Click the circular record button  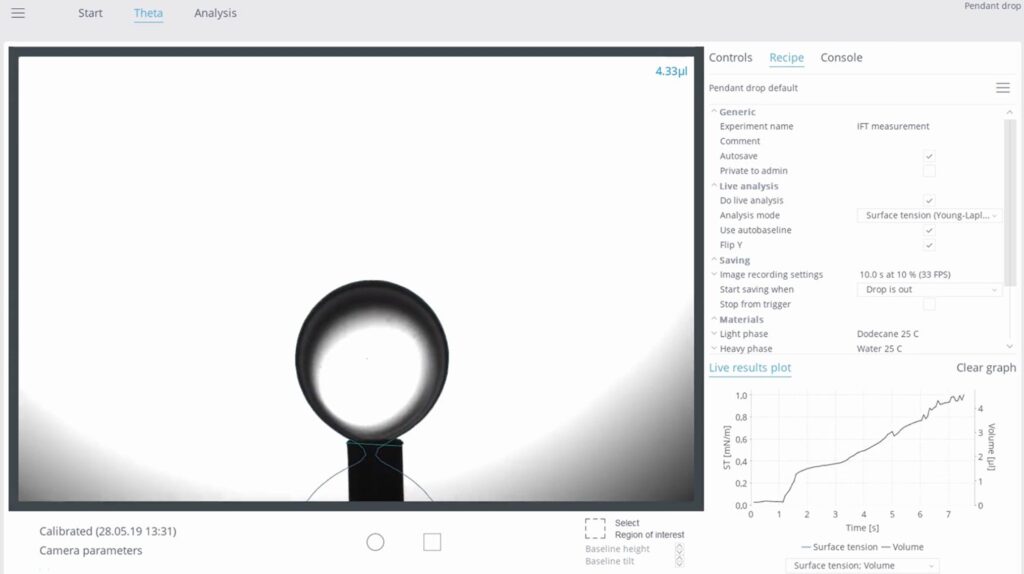(375, 542)
